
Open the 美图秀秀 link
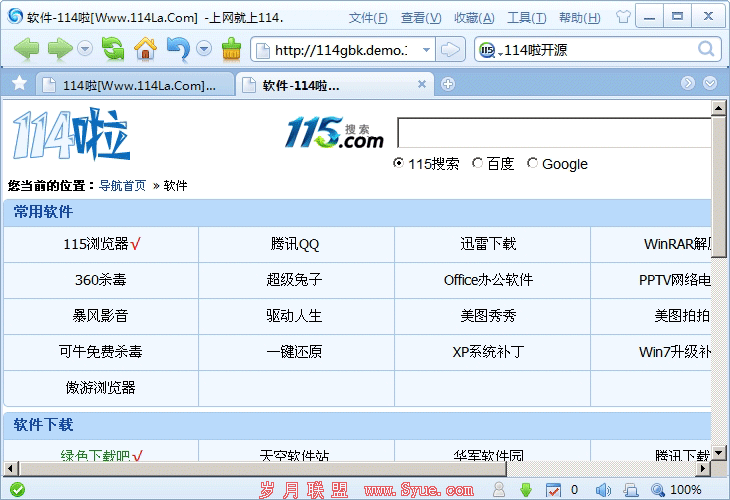coord(488,316)
